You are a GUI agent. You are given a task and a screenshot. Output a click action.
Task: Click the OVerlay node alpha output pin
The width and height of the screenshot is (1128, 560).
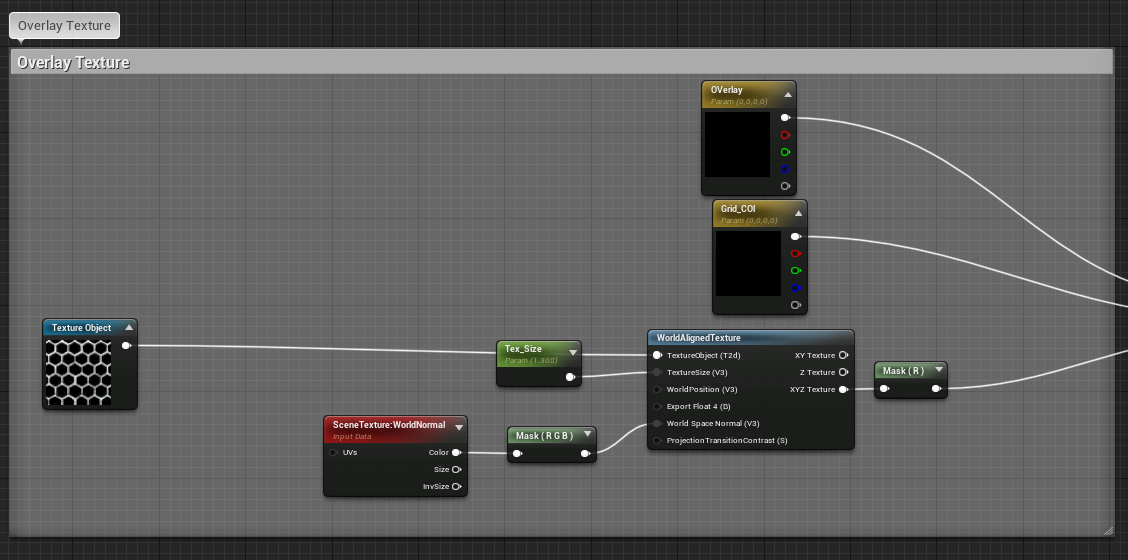(x=785, y=186)
